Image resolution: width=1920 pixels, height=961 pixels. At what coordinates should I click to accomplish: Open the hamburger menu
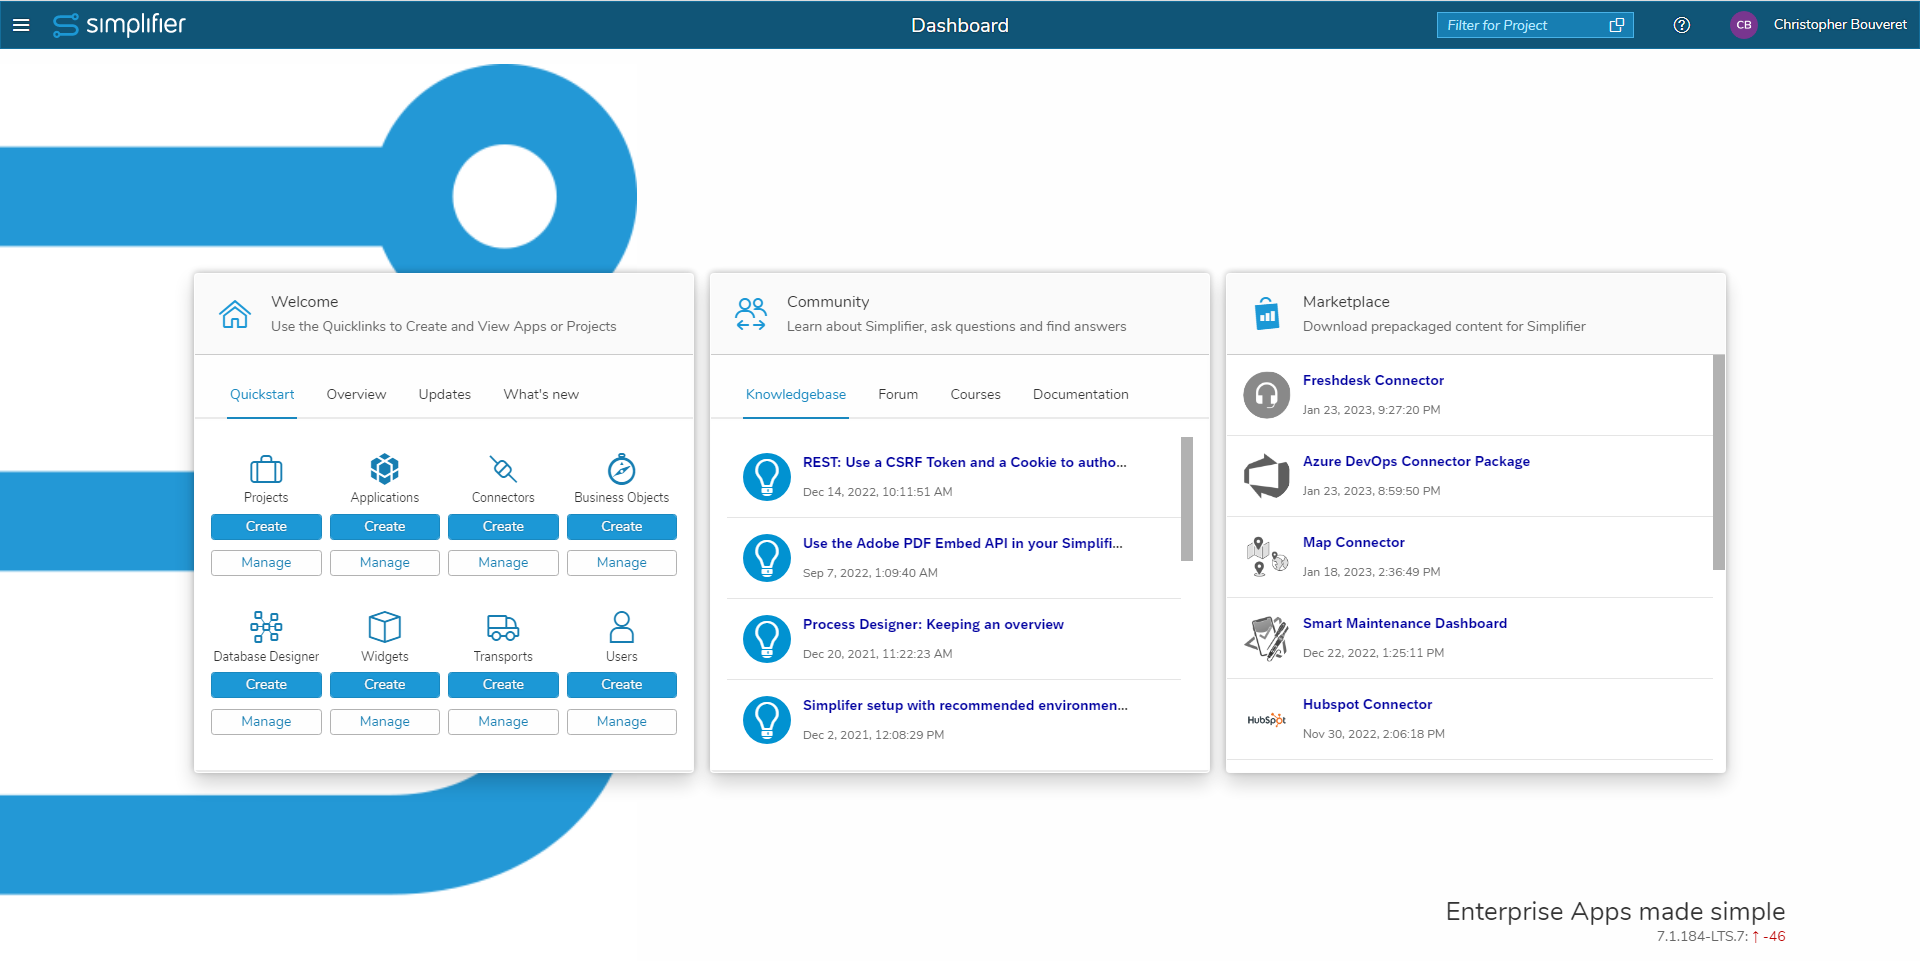(x=21, y=25)
